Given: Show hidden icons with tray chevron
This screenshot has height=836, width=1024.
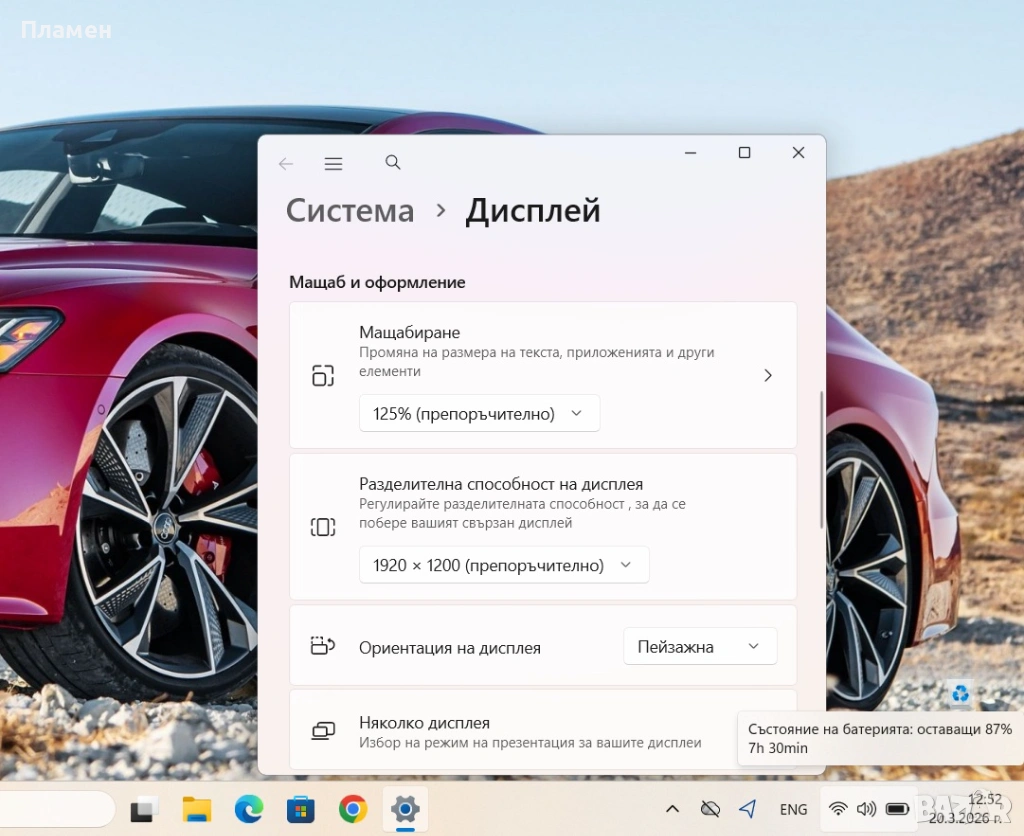Looking at the screenshot, I should (673, 809).
